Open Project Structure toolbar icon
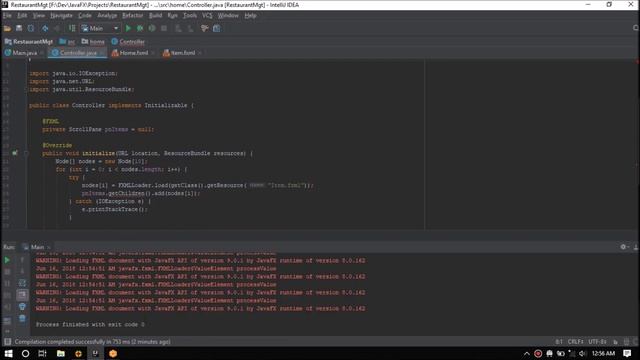 204,28
